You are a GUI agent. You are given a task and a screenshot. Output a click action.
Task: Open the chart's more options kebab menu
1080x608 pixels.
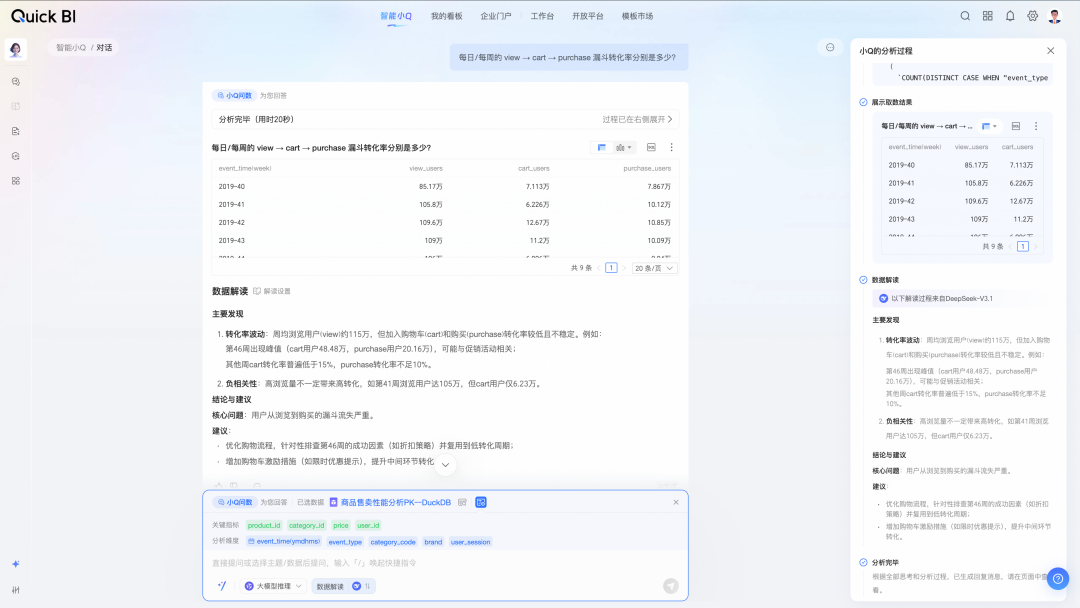pos(672,147)
